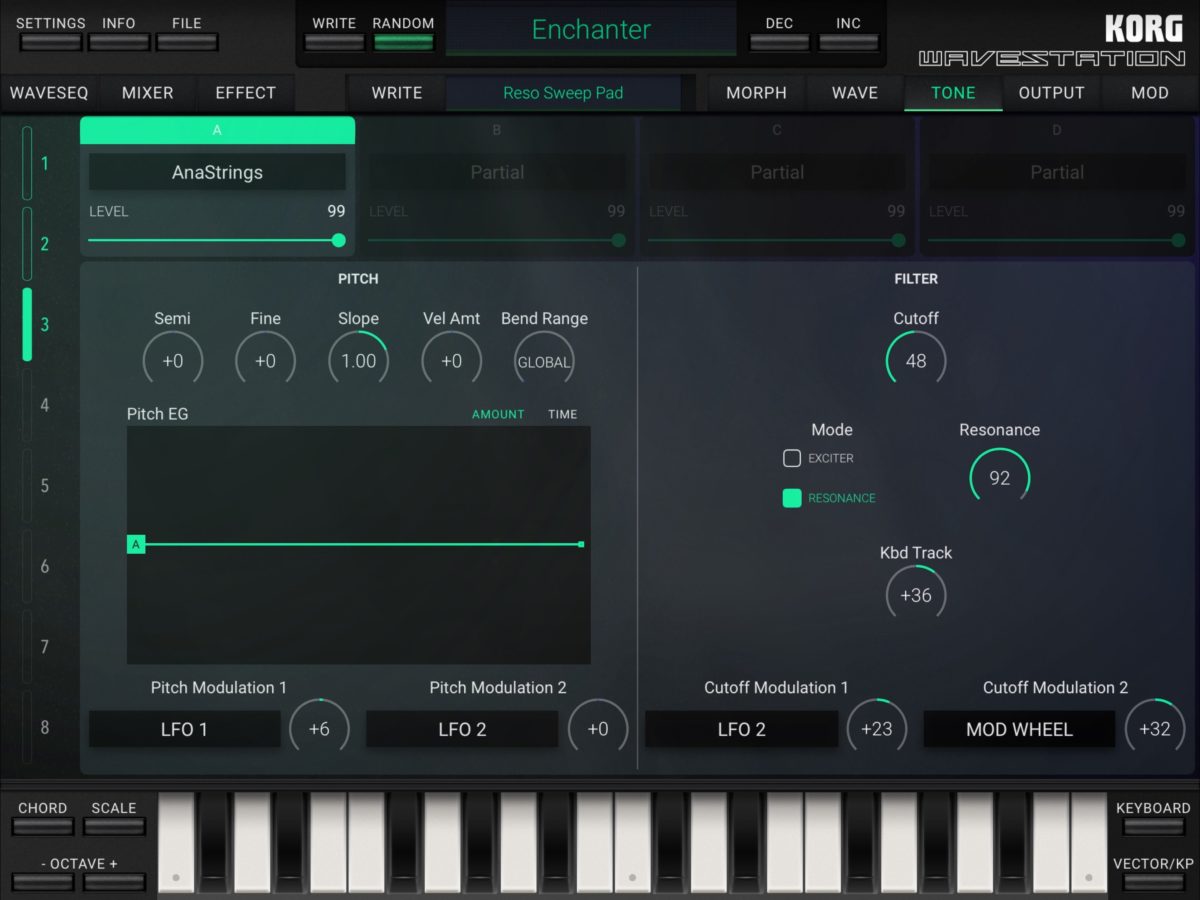Select the TONE tab

[x=953, y=93]
